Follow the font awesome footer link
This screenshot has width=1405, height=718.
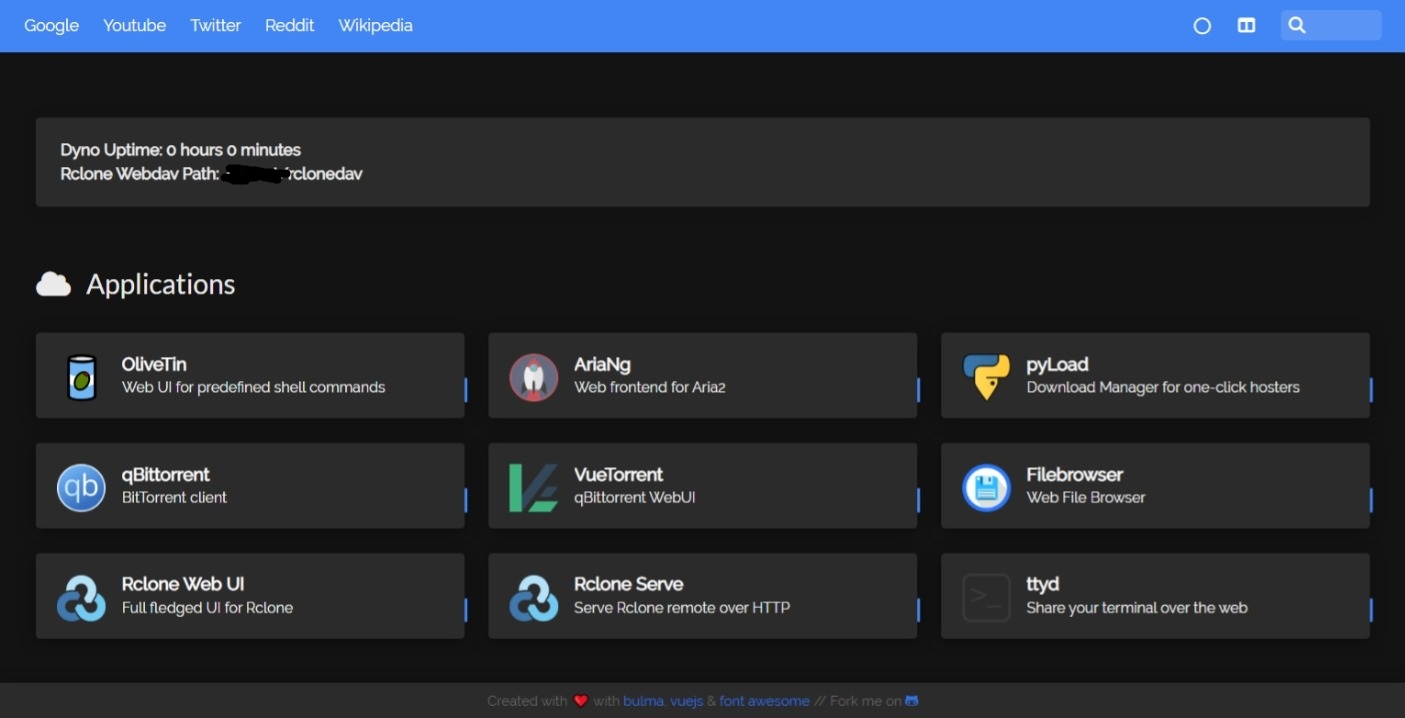pos(765,701)
